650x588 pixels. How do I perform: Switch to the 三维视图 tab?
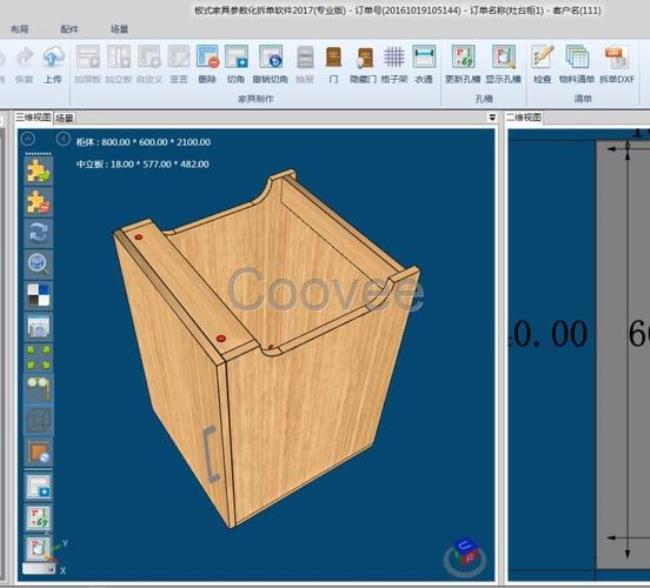pyautogui.click(x=33, y=117)
